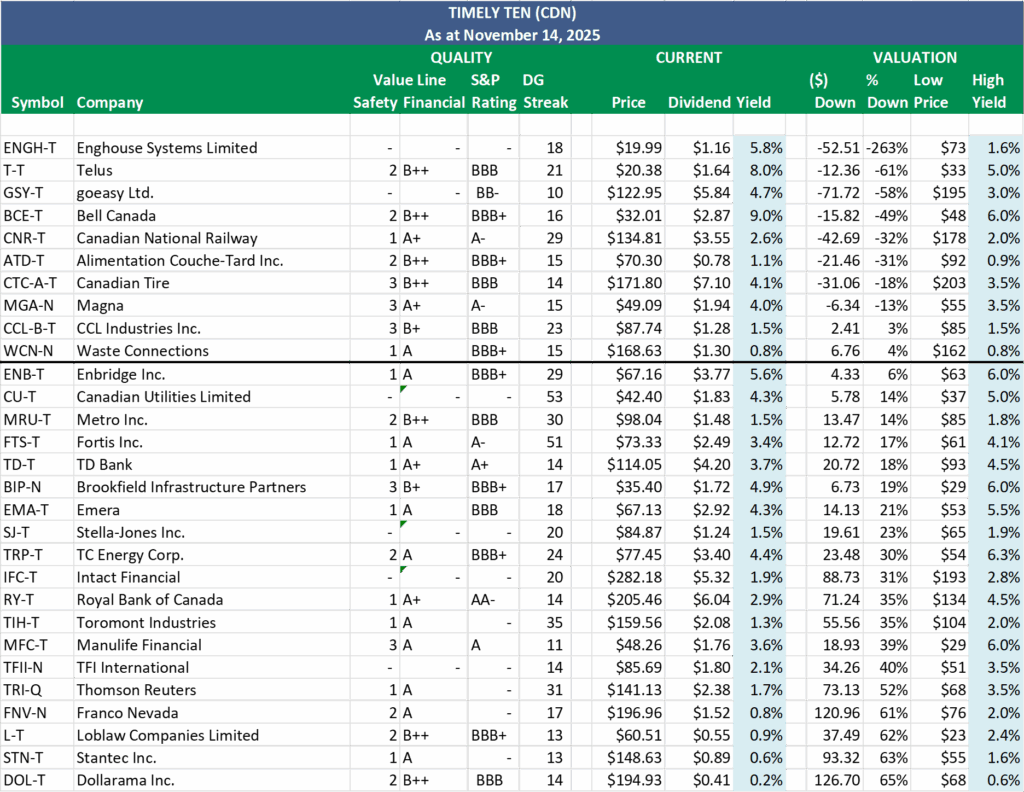Select the TIMELY TEN (CDN) title
This screenshot has height=792, width=1024.
pos(512,12)
